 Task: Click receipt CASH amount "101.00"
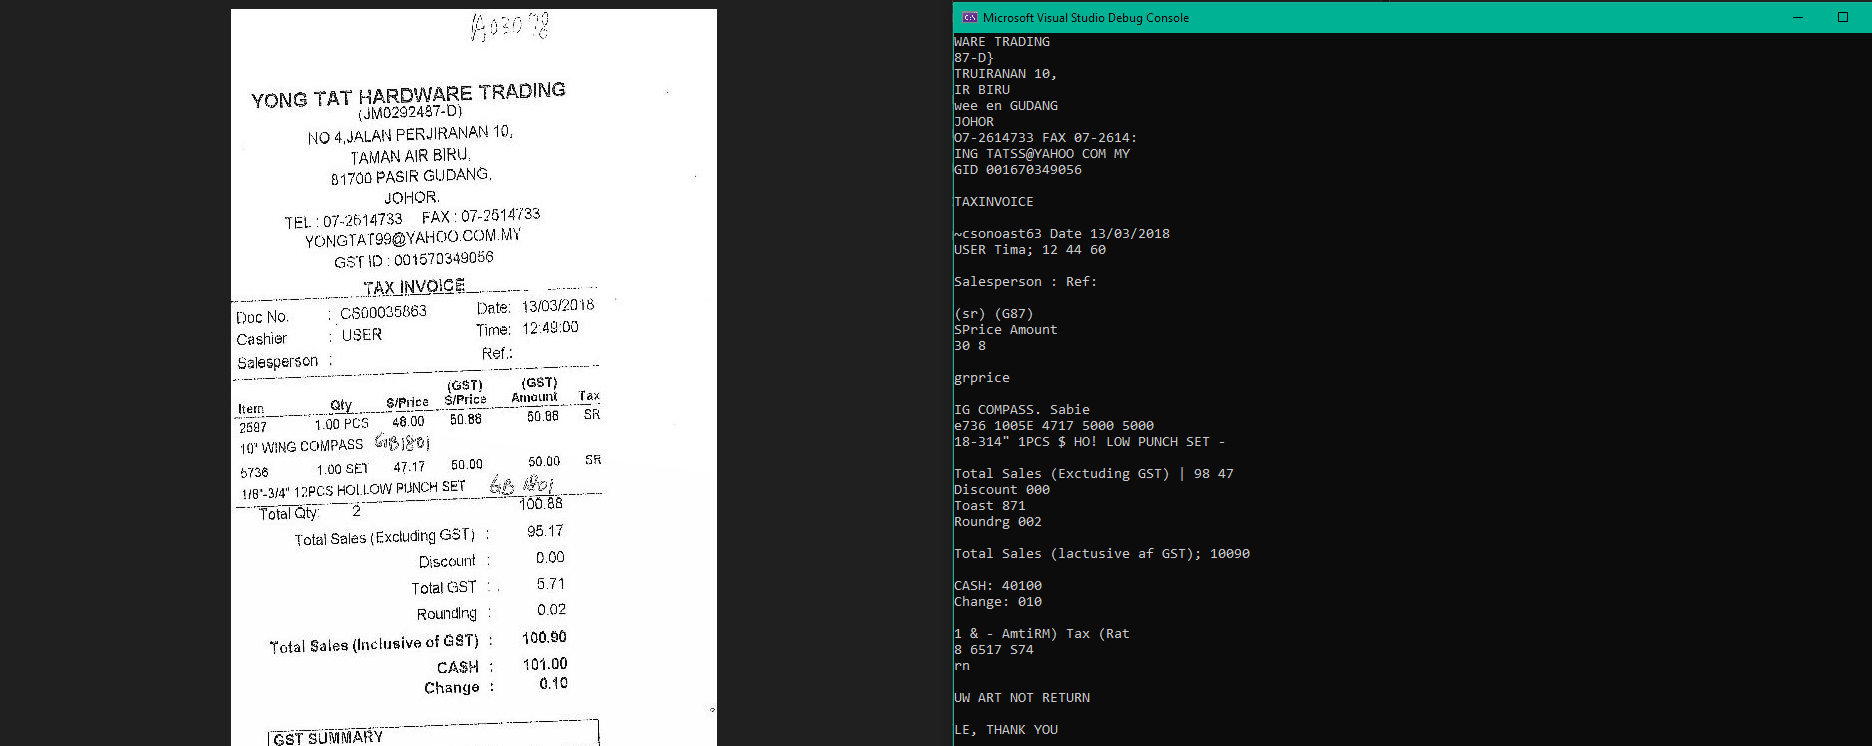(545, 664)
